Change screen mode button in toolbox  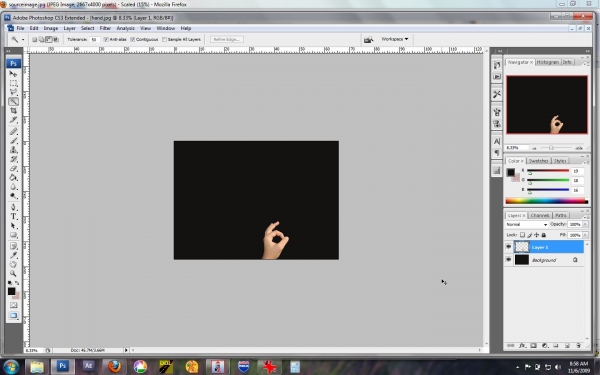tap(13, 316)
